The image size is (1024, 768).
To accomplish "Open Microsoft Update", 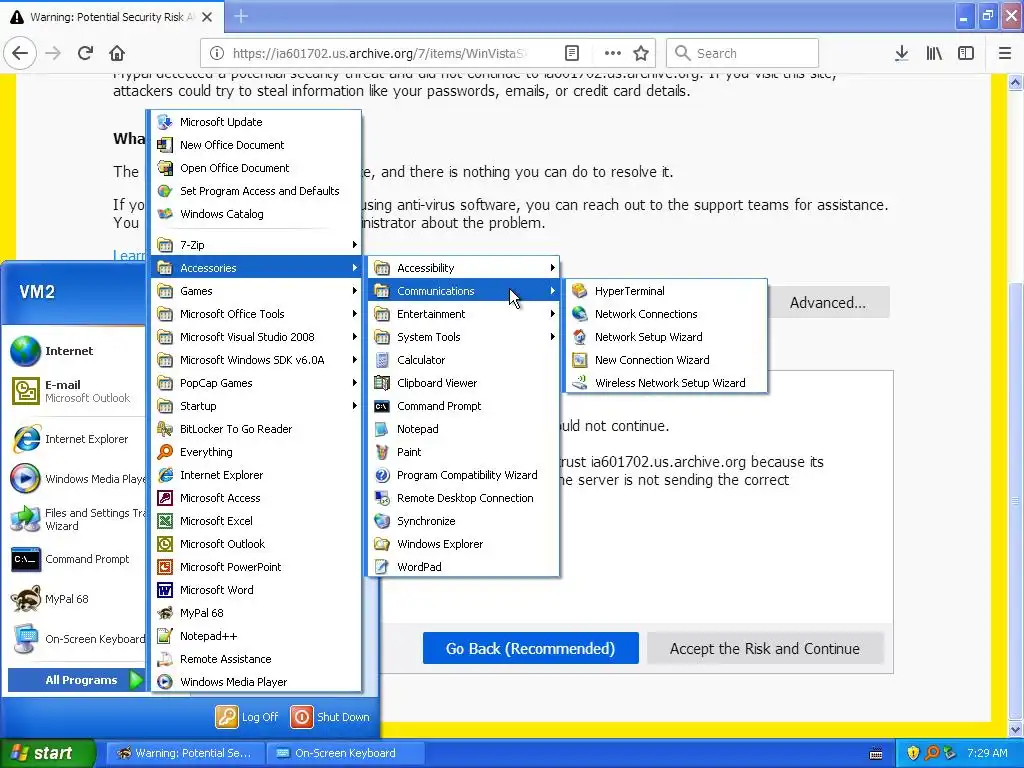I will (x=256, y=122).
